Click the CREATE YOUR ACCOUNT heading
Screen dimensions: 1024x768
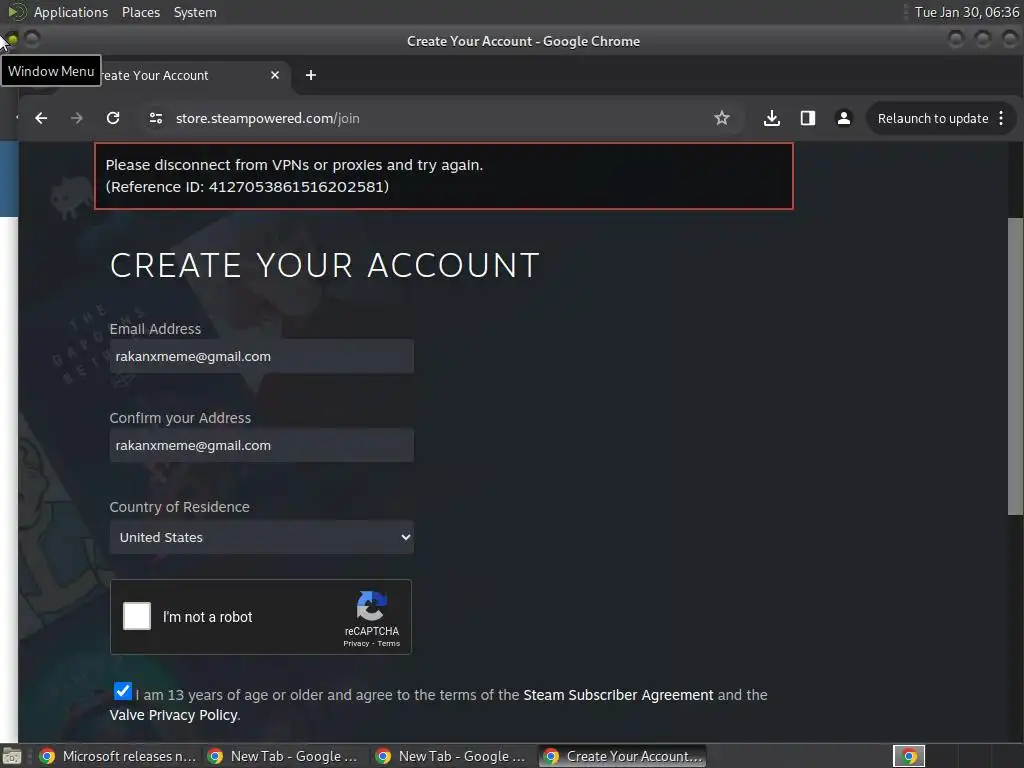[325, 266]
